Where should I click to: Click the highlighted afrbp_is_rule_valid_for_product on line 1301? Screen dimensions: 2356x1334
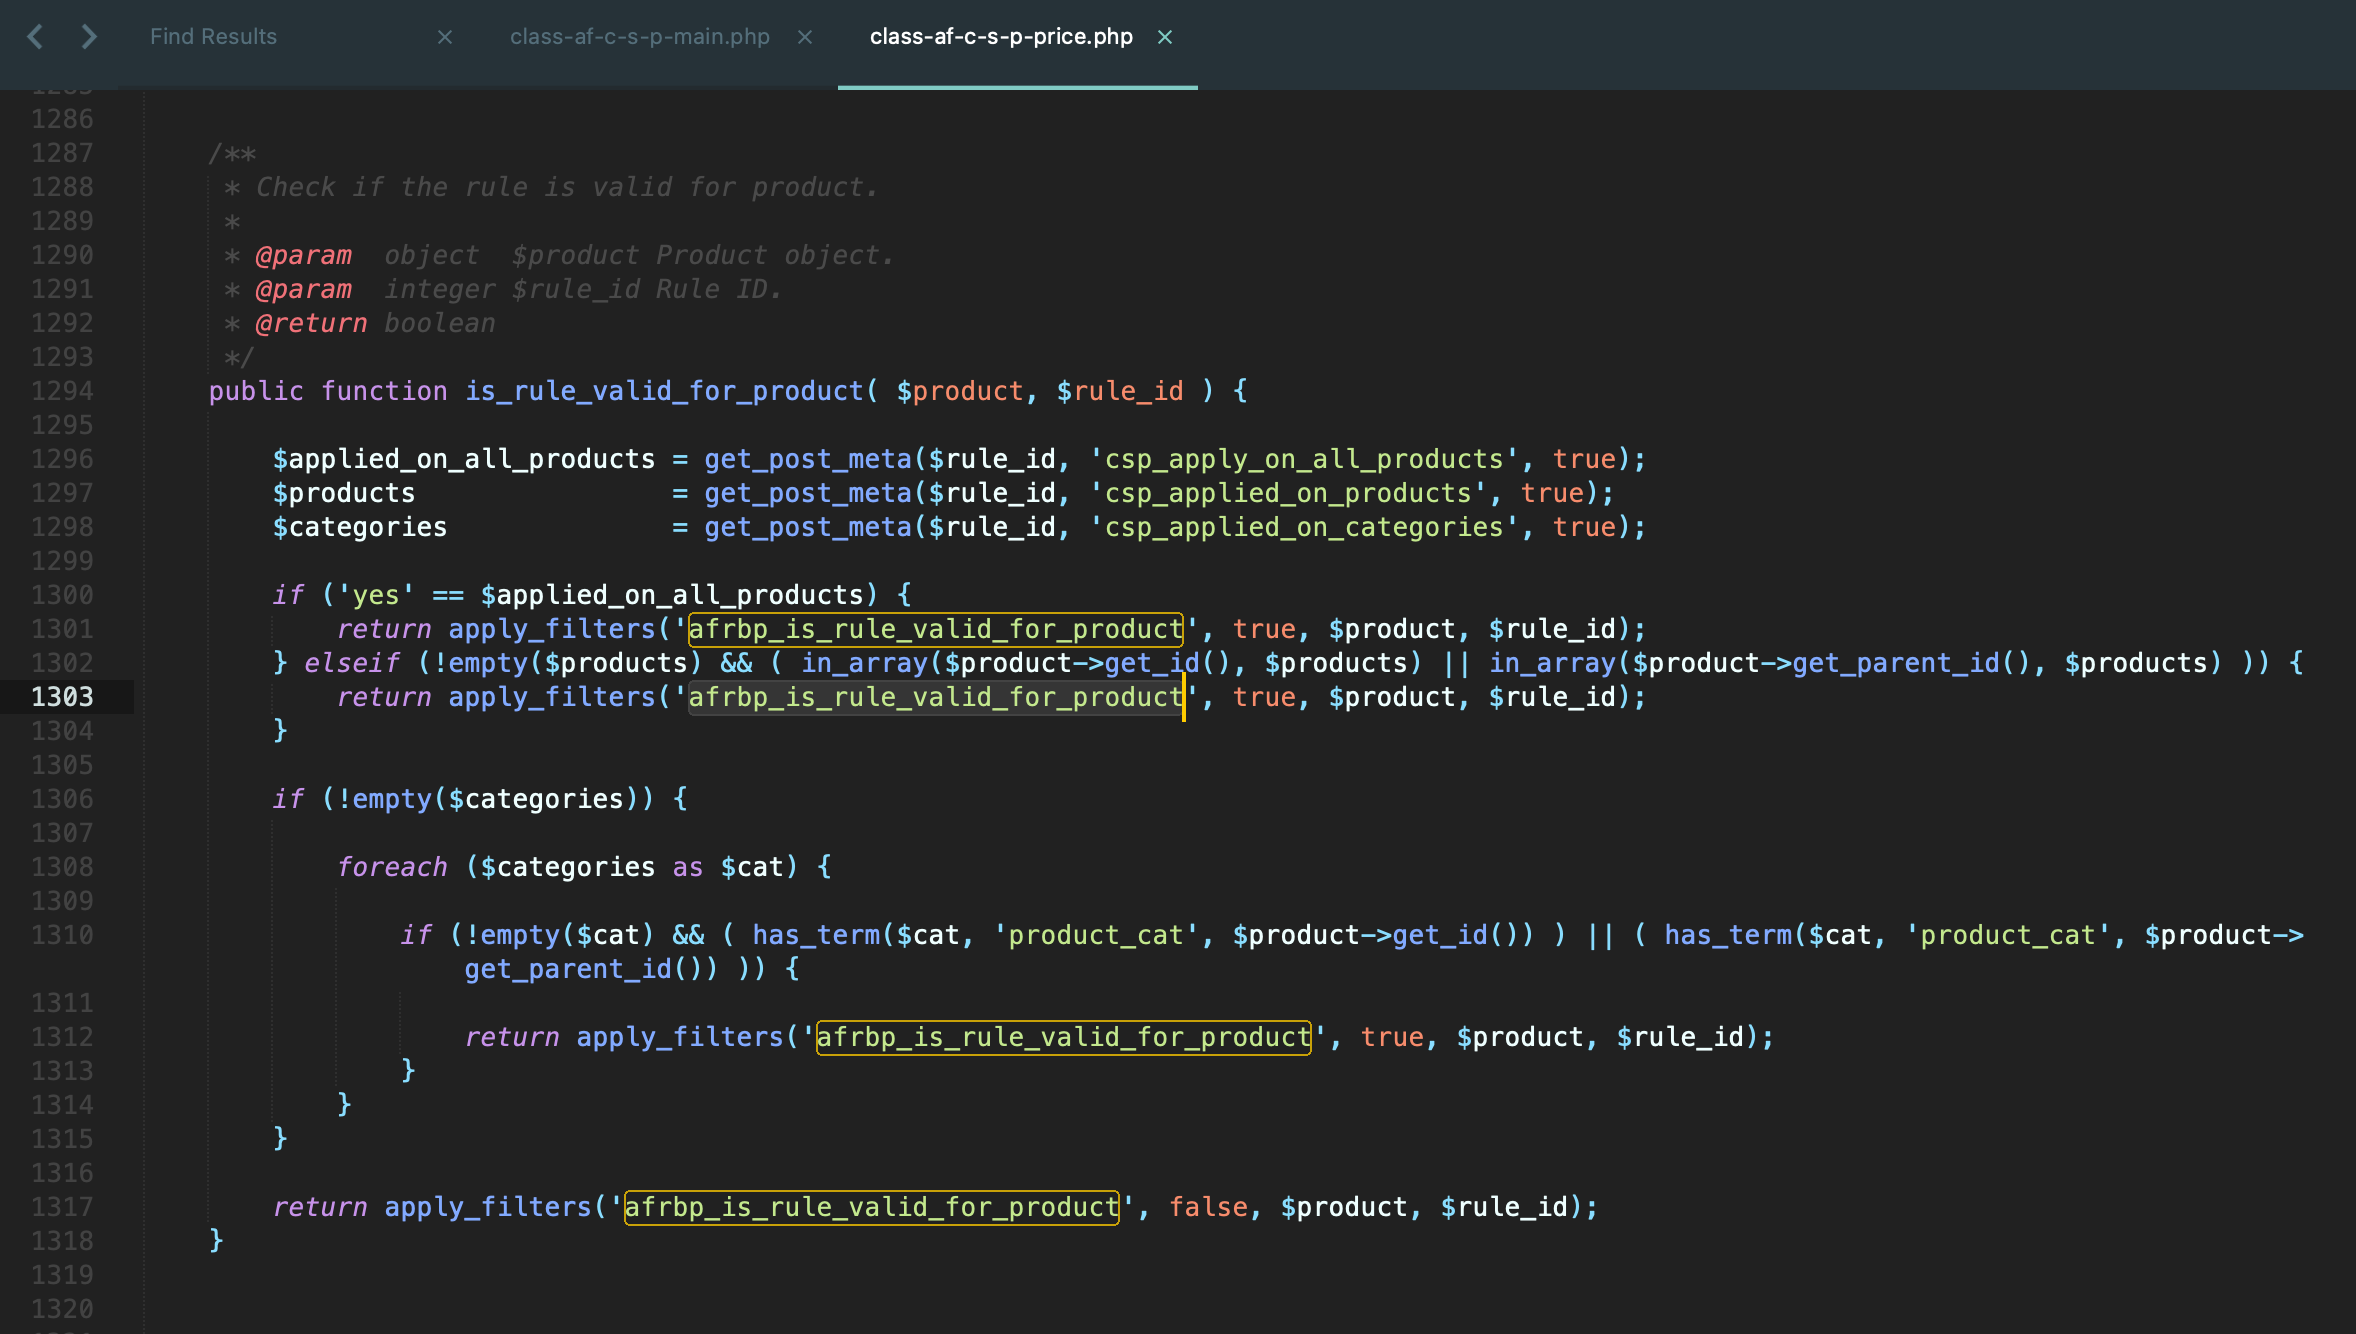point(935,629)
